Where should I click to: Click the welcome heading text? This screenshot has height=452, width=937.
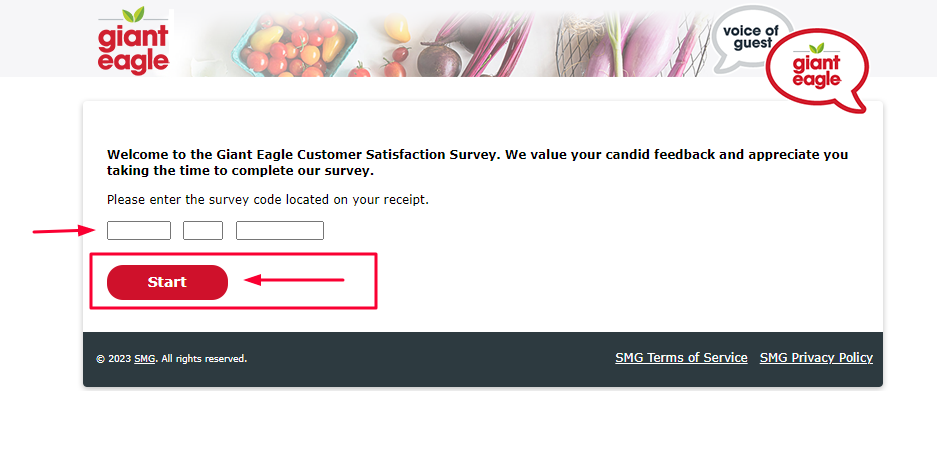coord(477,163)
